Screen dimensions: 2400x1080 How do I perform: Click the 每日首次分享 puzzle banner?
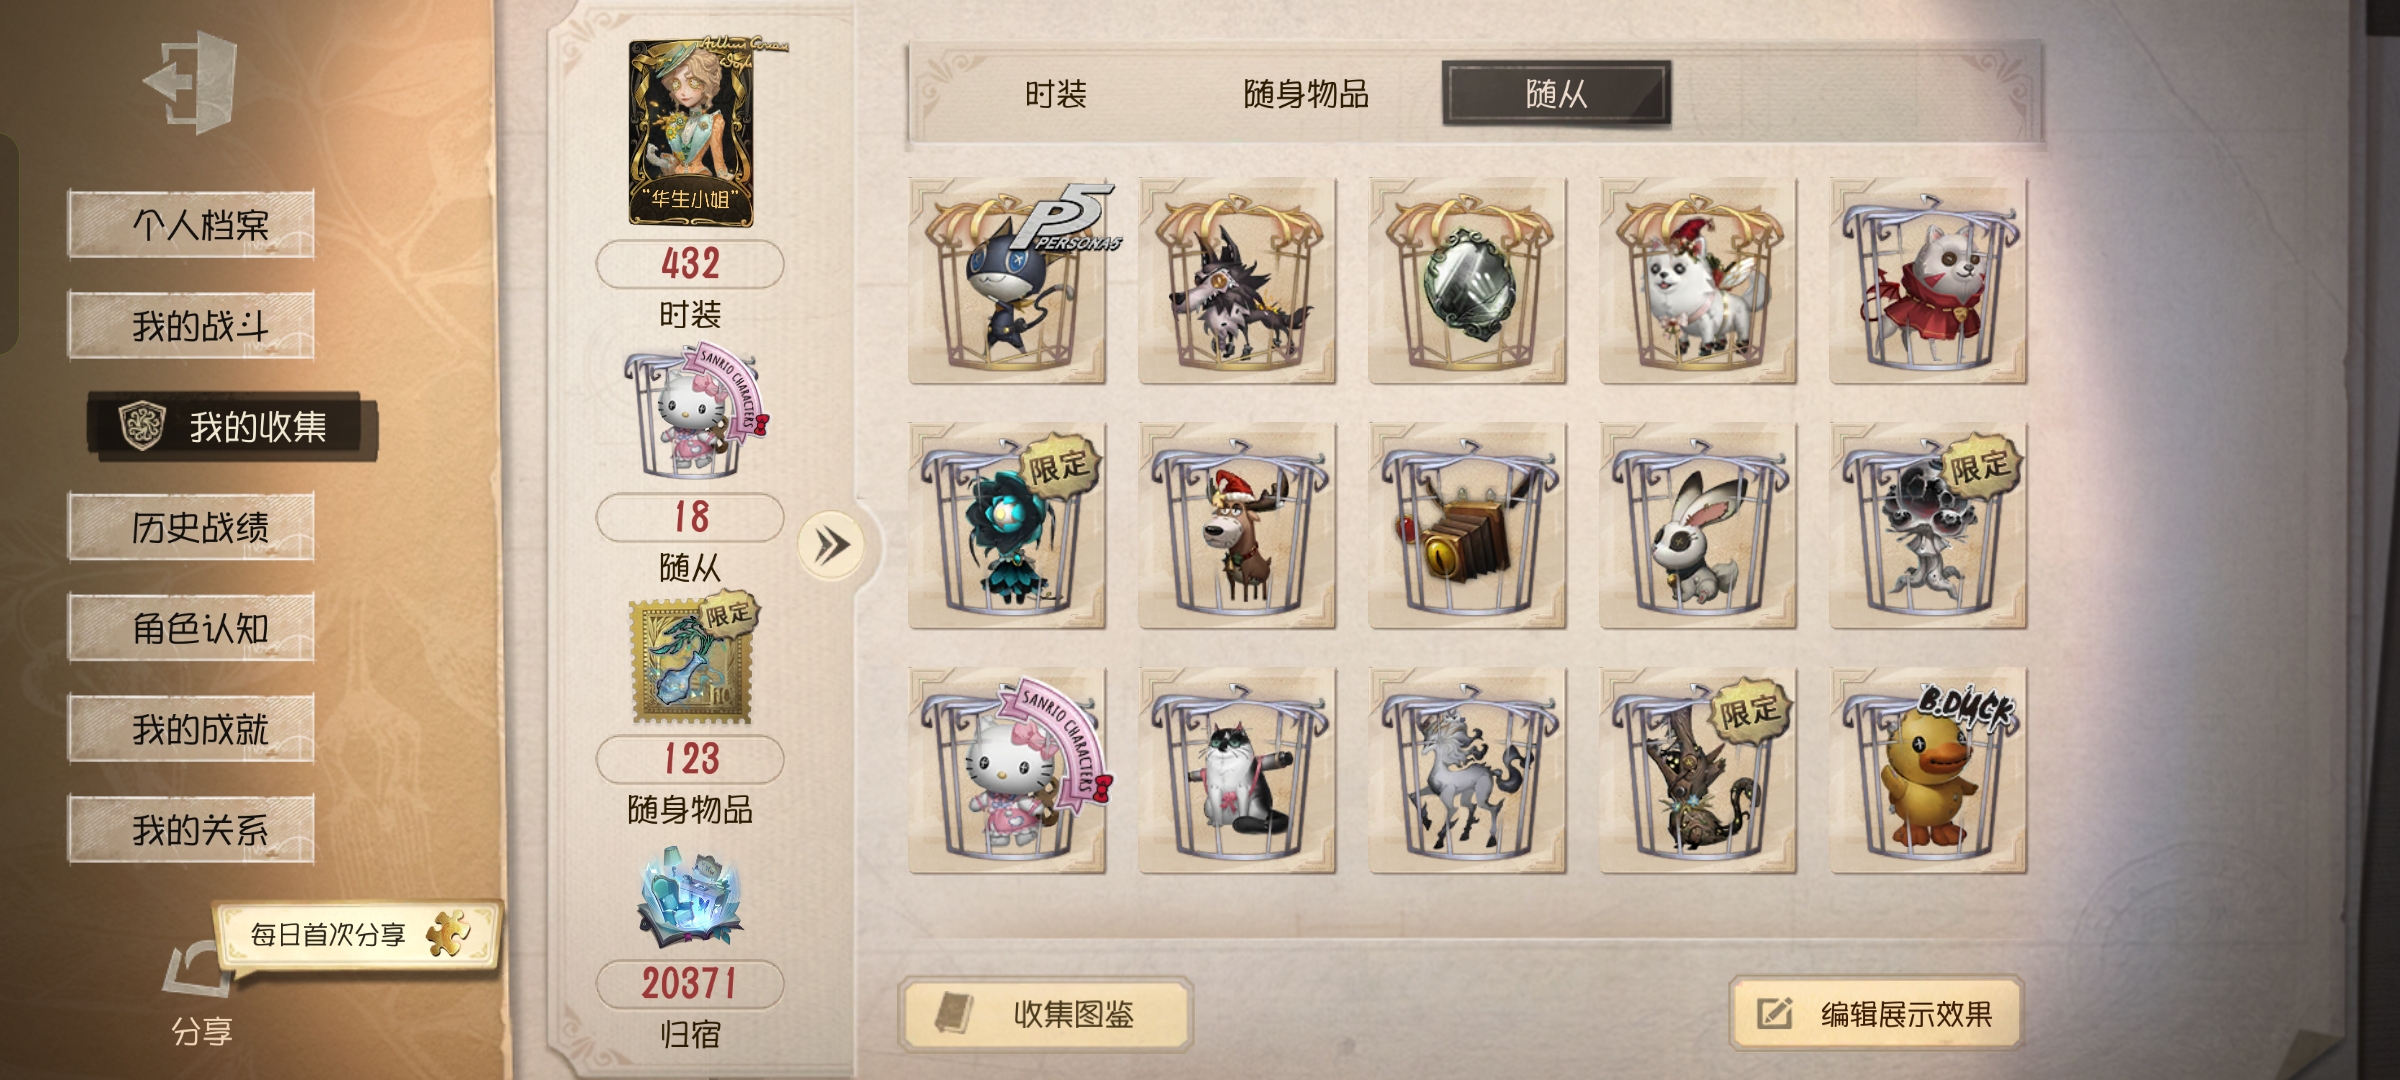coord(357,935)
